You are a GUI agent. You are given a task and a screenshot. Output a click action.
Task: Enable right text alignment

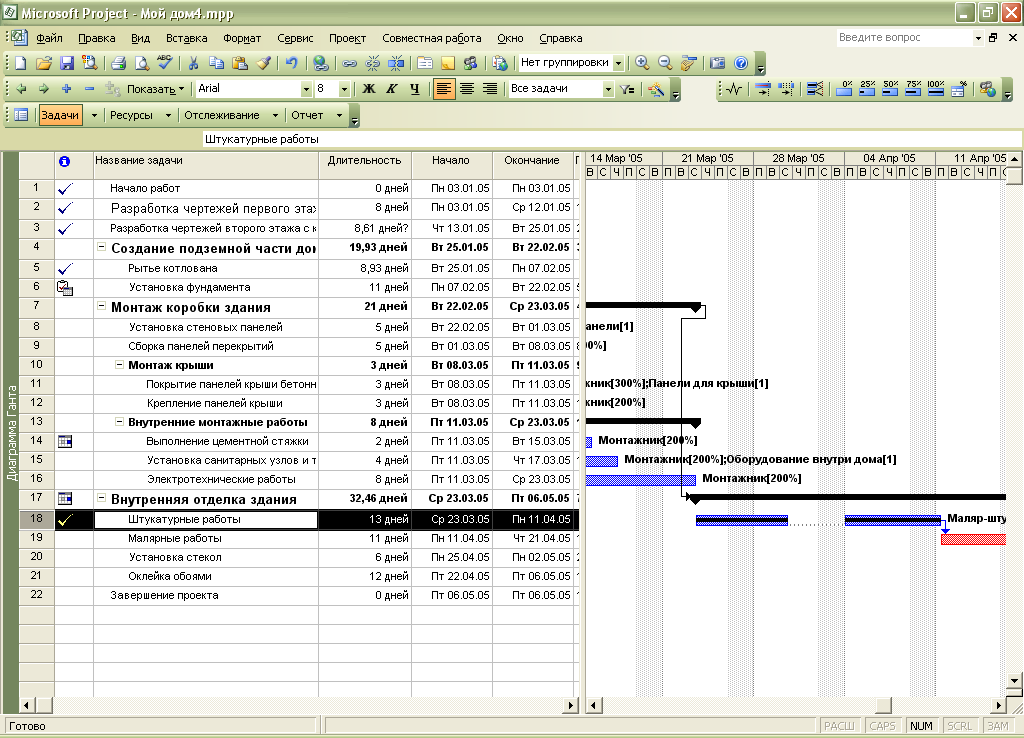(490, 89)
